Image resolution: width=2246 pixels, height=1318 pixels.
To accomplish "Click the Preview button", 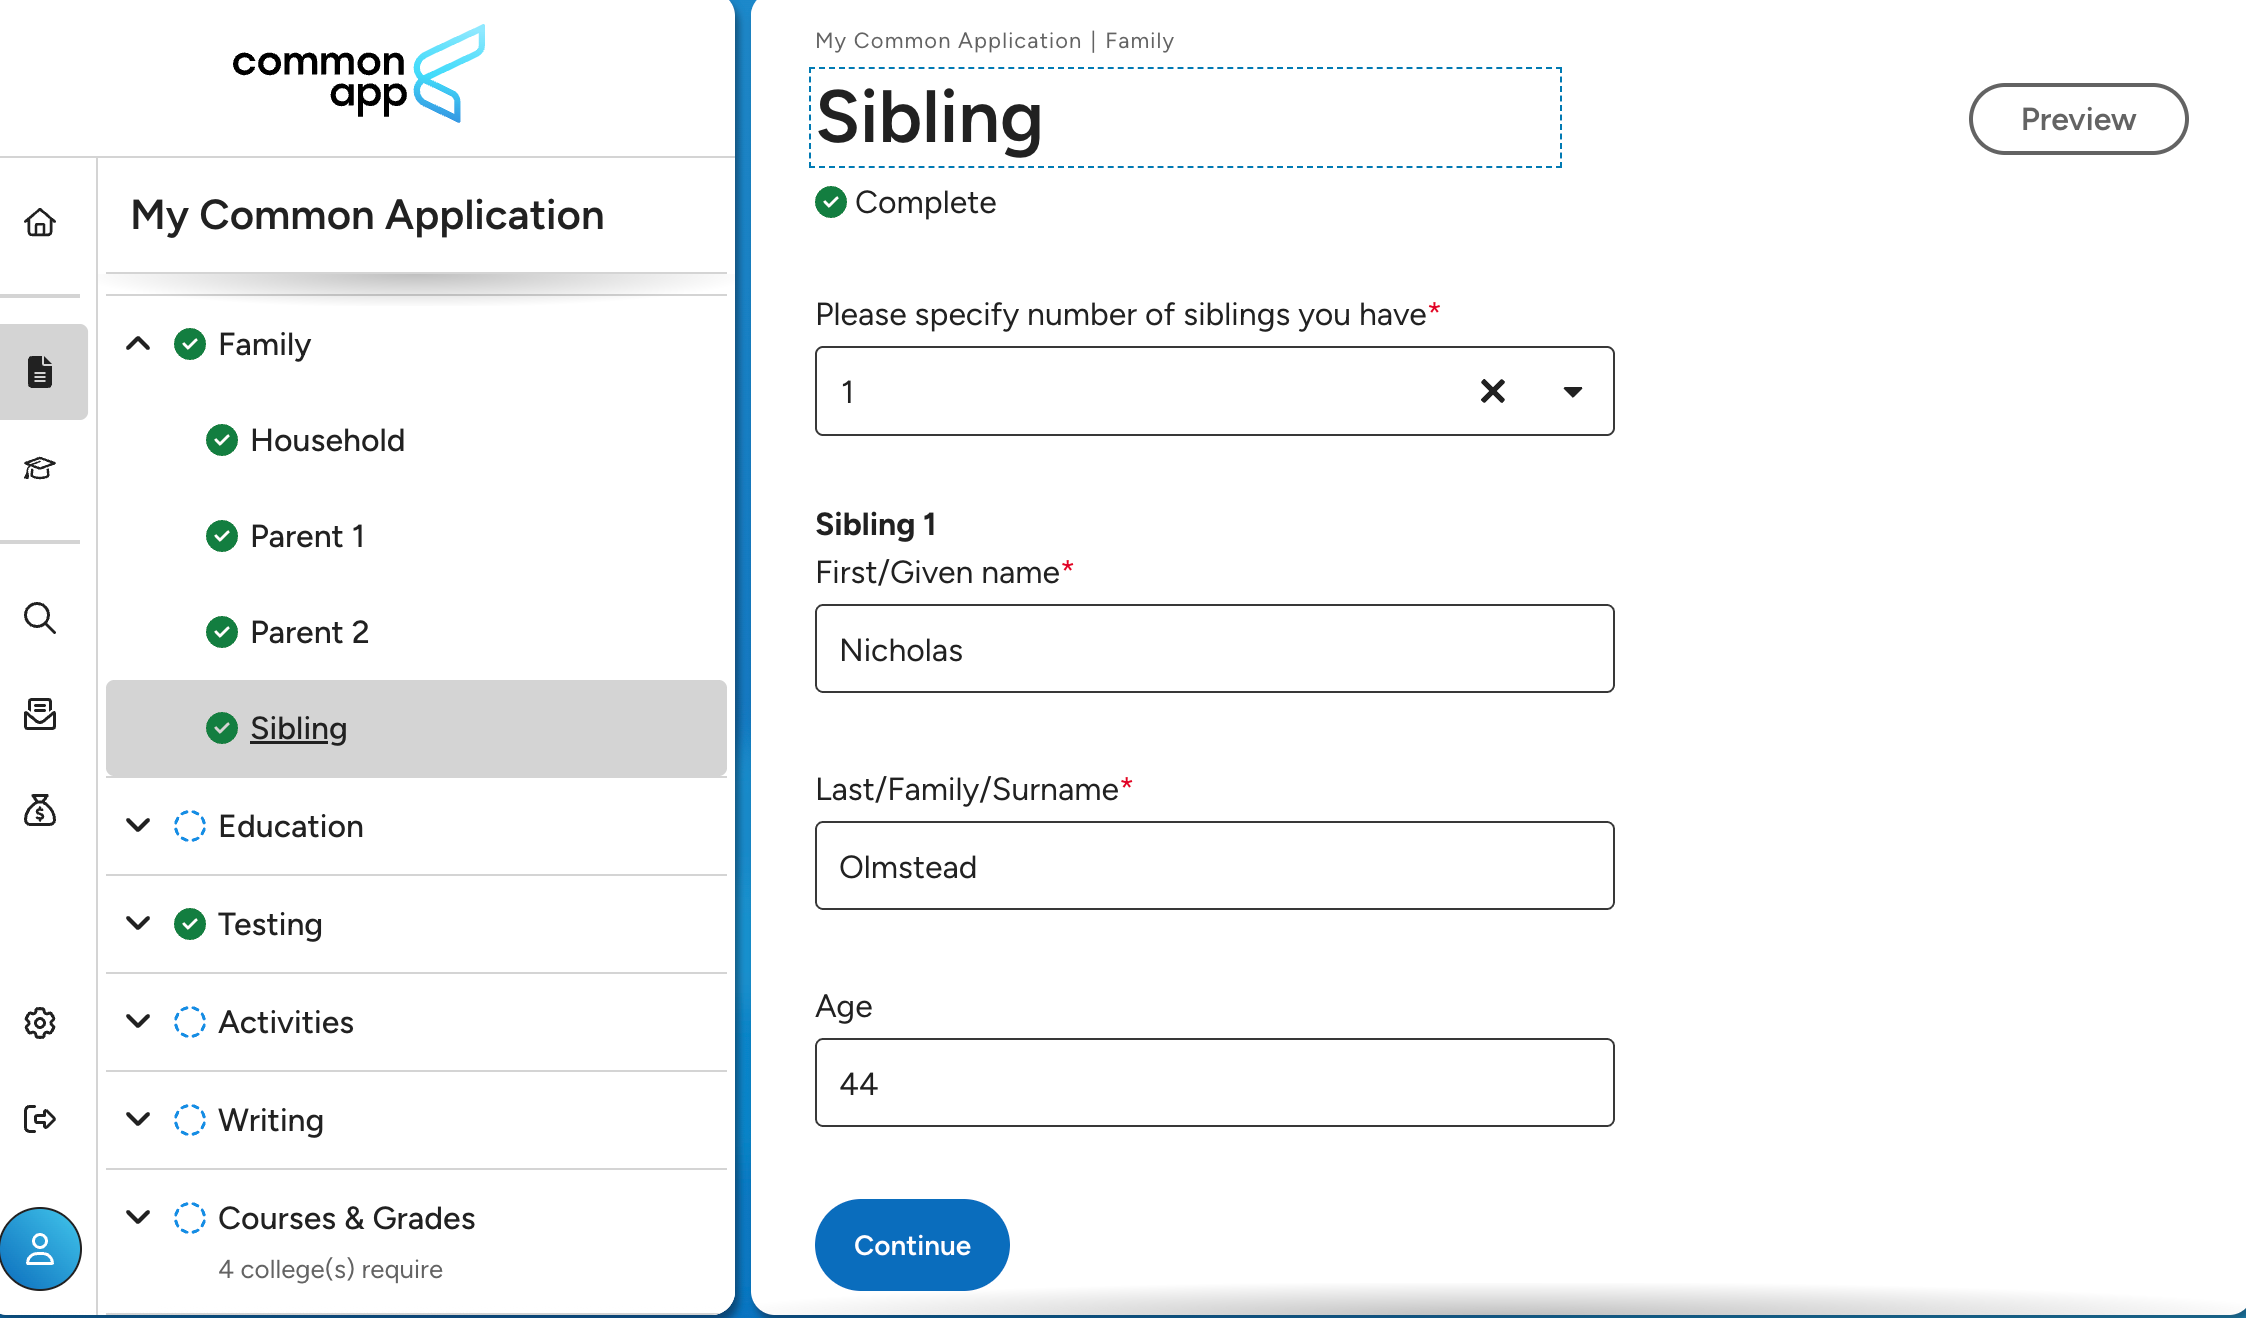I will pos(2078,119).
